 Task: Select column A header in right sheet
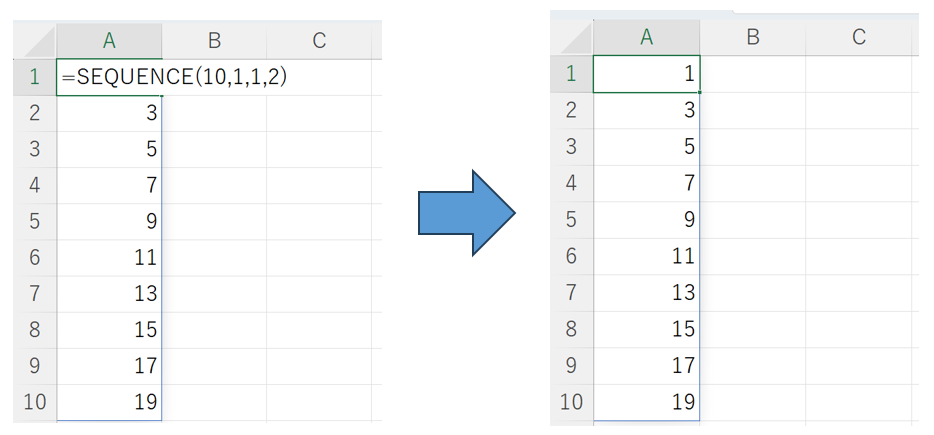[646, 38]
